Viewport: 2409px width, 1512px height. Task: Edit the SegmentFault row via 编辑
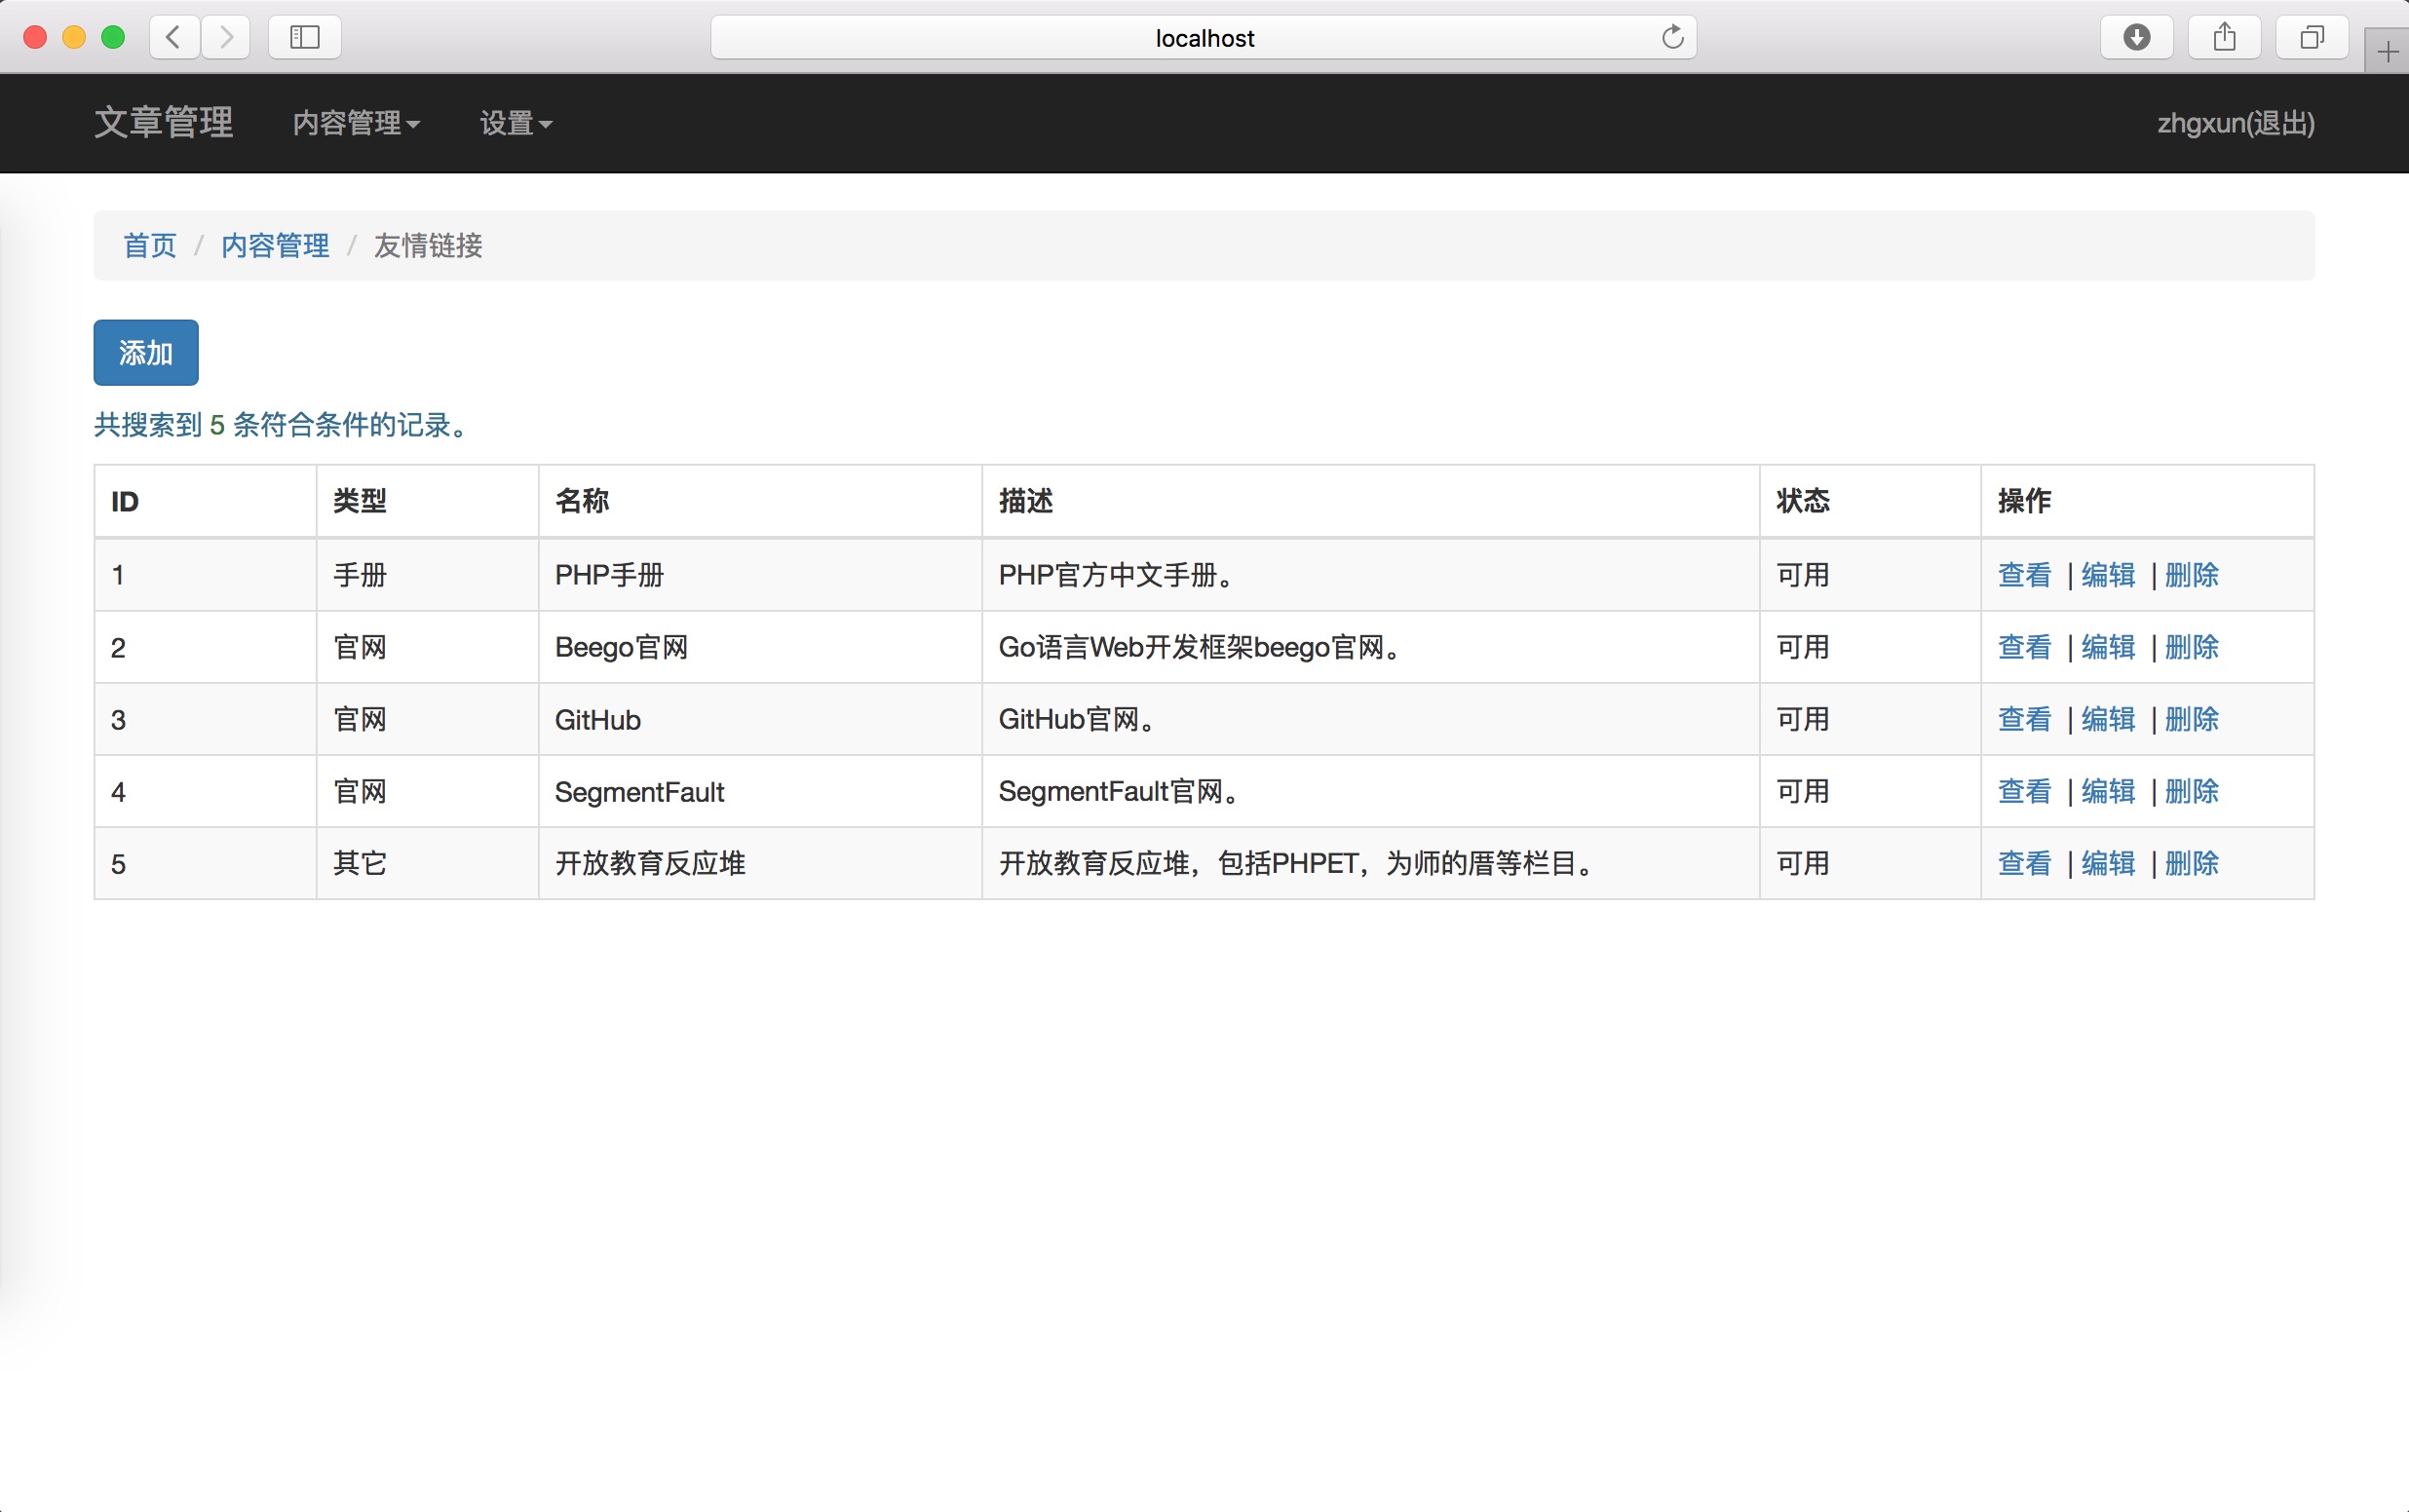coord(2108,791)
